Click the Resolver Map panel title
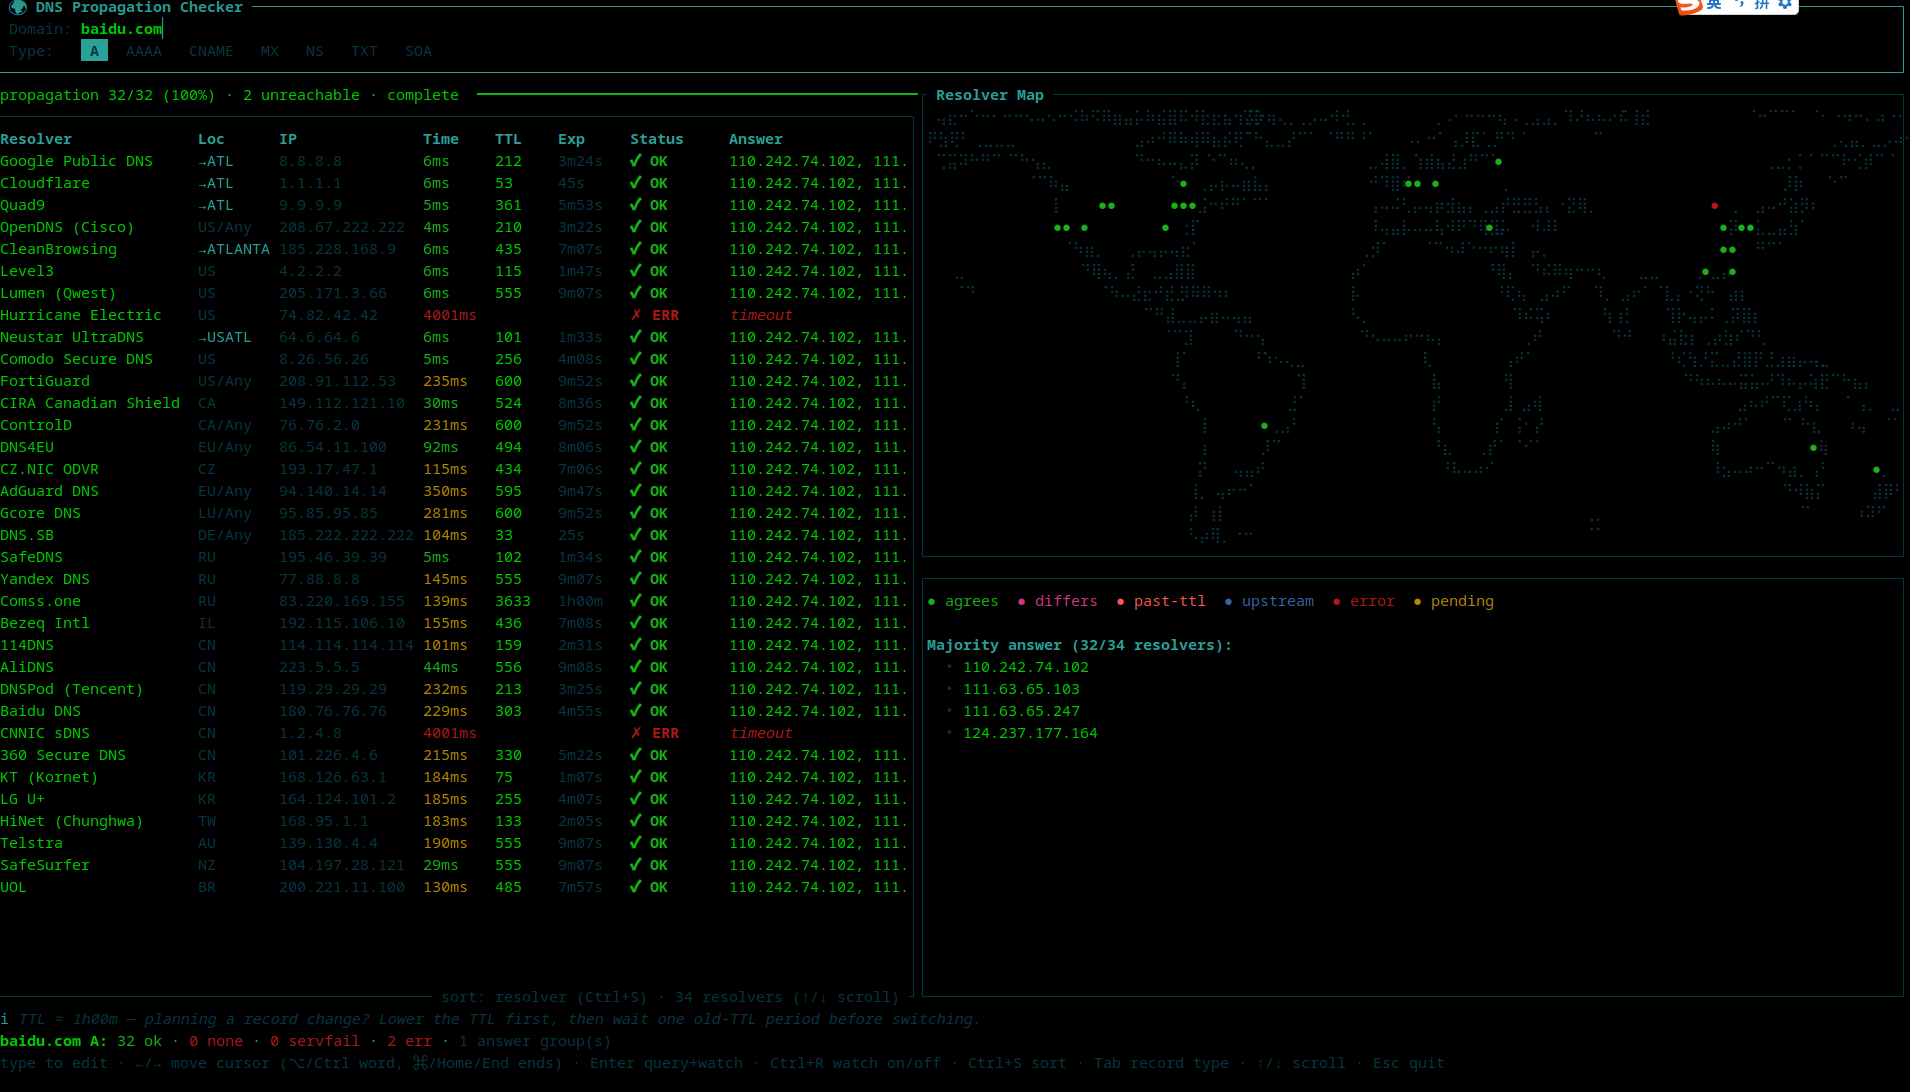This screenshot has width=1910, height=1092. pos(990,95)
